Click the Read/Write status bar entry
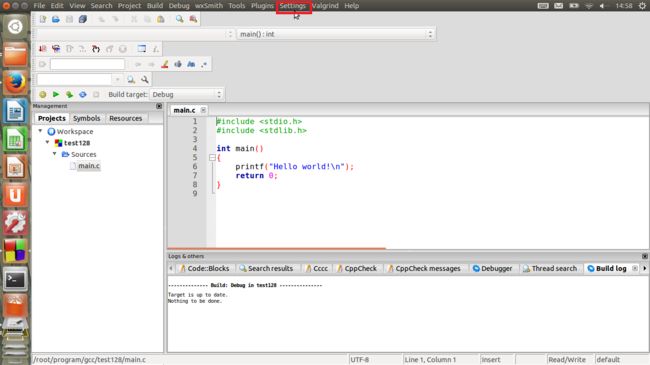The width and height of the screenshot is (650, 365). (567, 360)
